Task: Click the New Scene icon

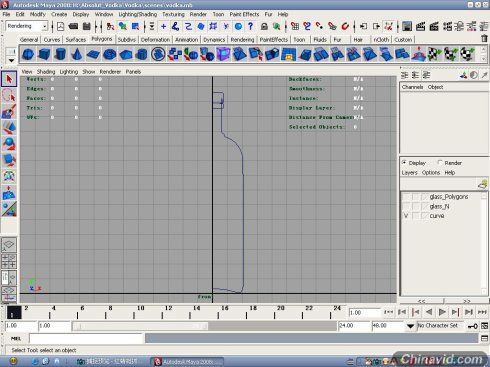Action: [60, 26]
